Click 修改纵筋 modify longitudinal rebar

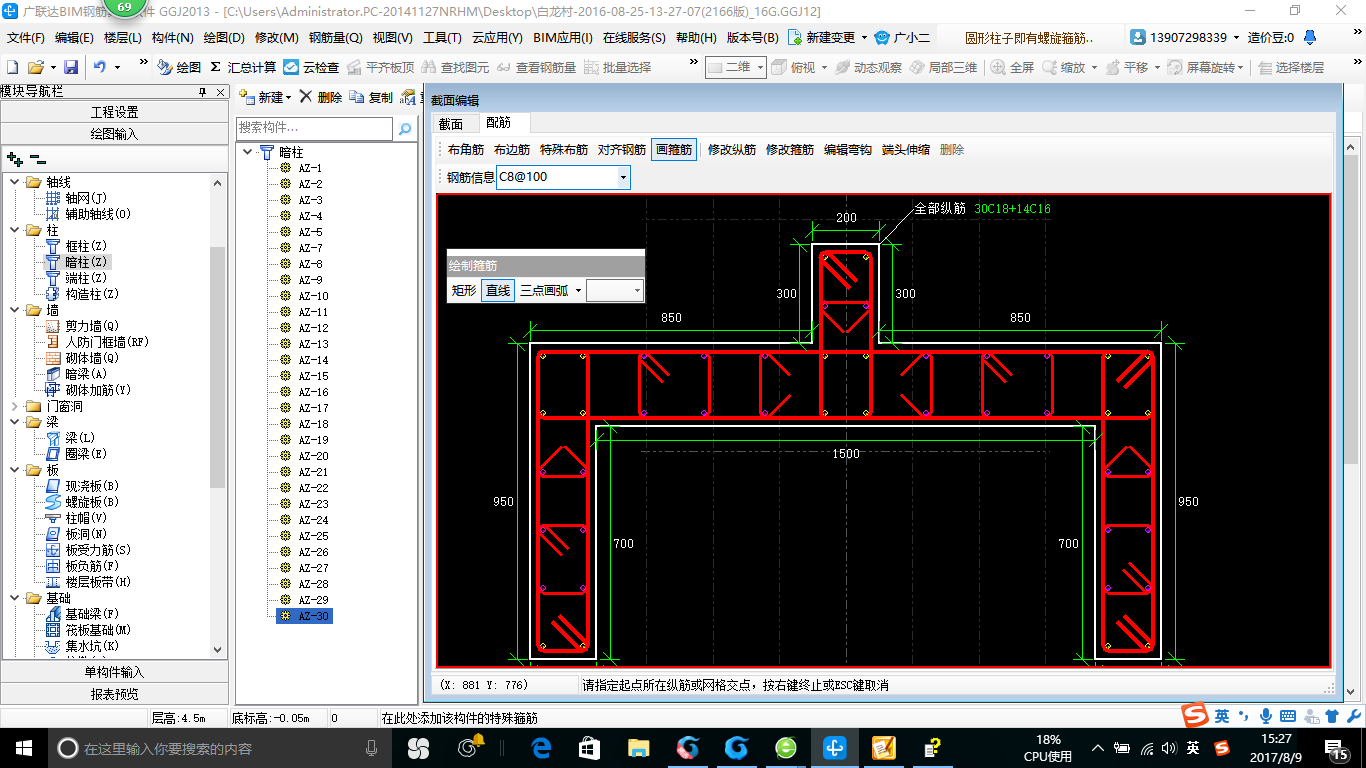tap(732, 150)
